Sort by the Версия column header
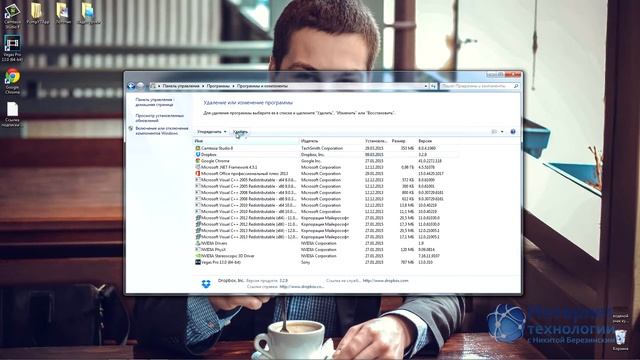 (438, 141)
